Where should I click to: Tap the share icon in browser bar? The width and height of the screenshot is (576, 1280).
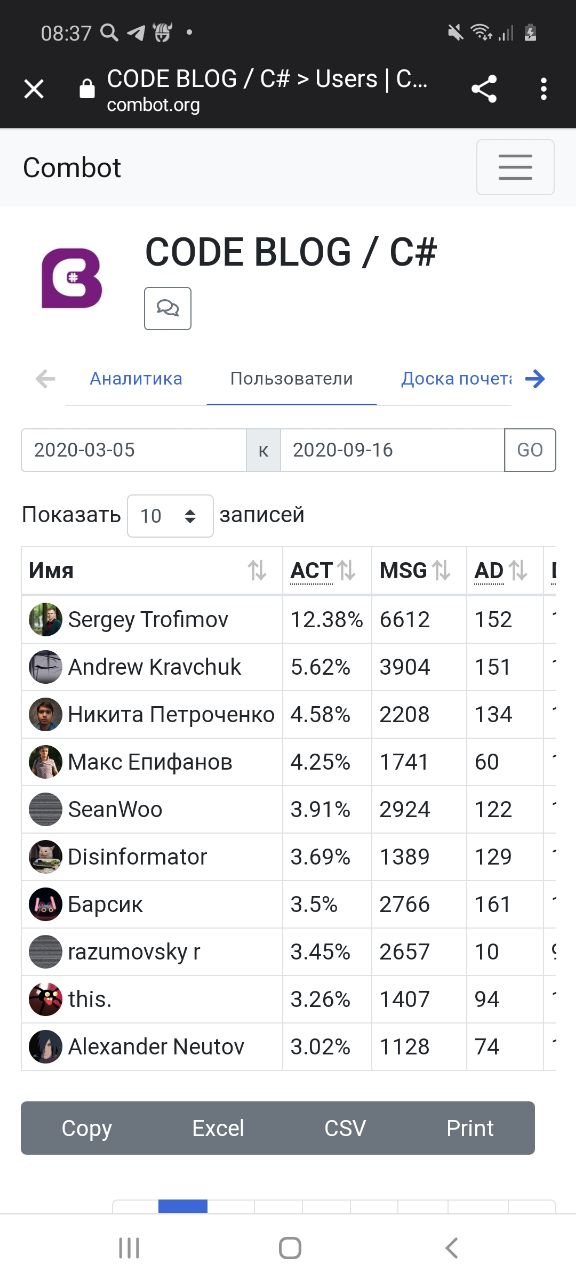(484, 89)
